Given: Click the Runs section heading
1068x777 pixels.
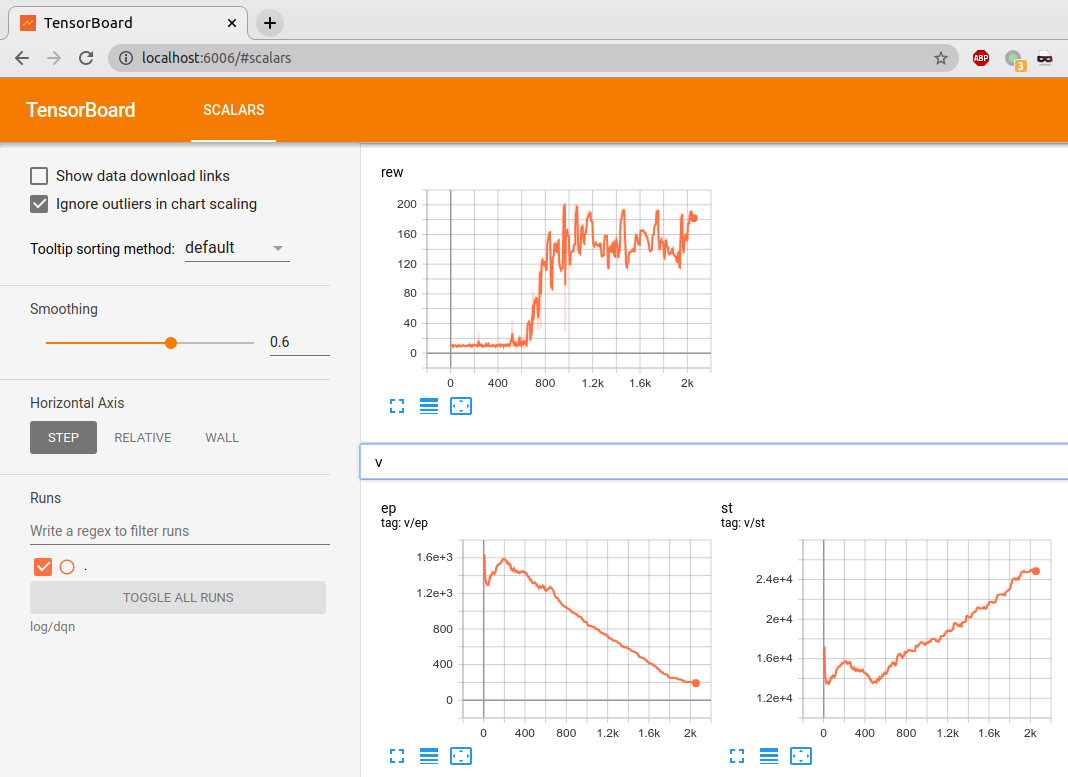Looking at the screenshot, I should (x=46, y=498).
